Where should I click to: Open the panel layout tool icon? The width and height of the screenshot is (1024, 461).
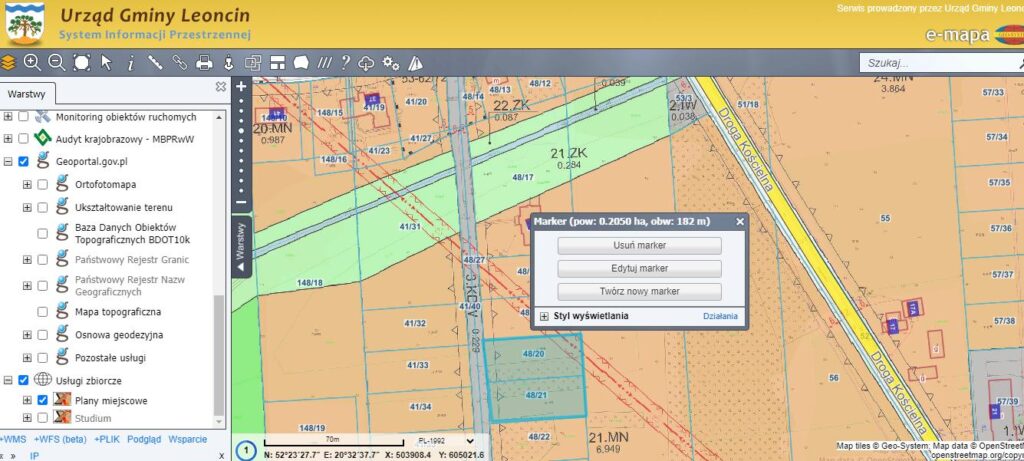pyautogui.click(x=278, y=63)
